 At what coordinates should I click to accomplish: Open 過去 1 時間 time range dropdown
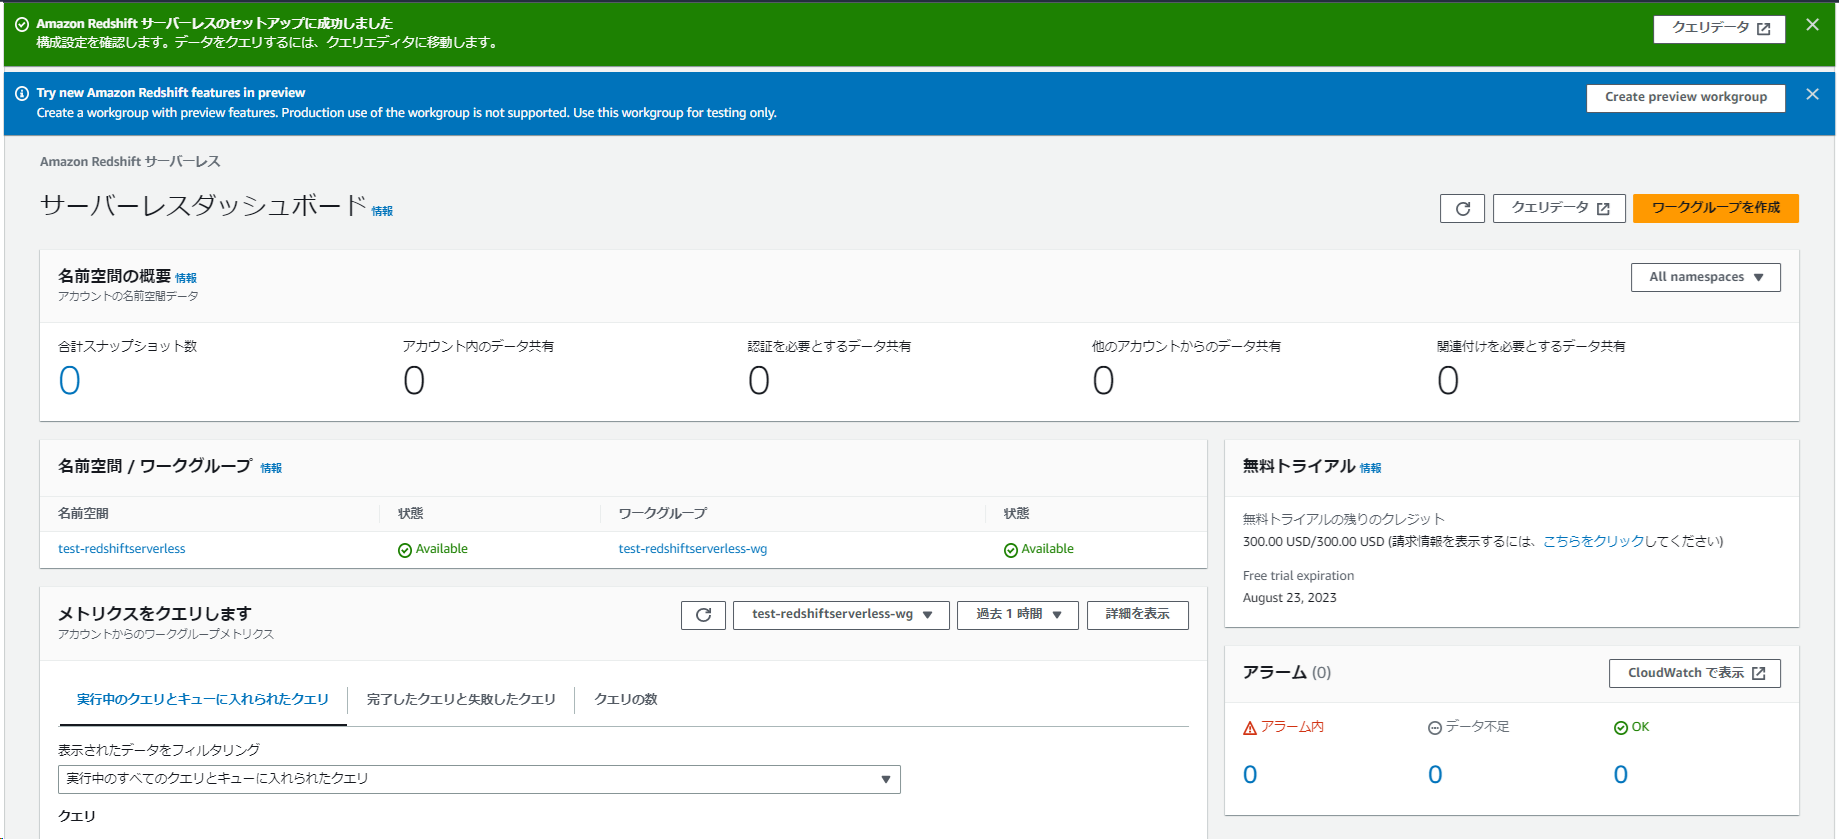click(1018, 615)
